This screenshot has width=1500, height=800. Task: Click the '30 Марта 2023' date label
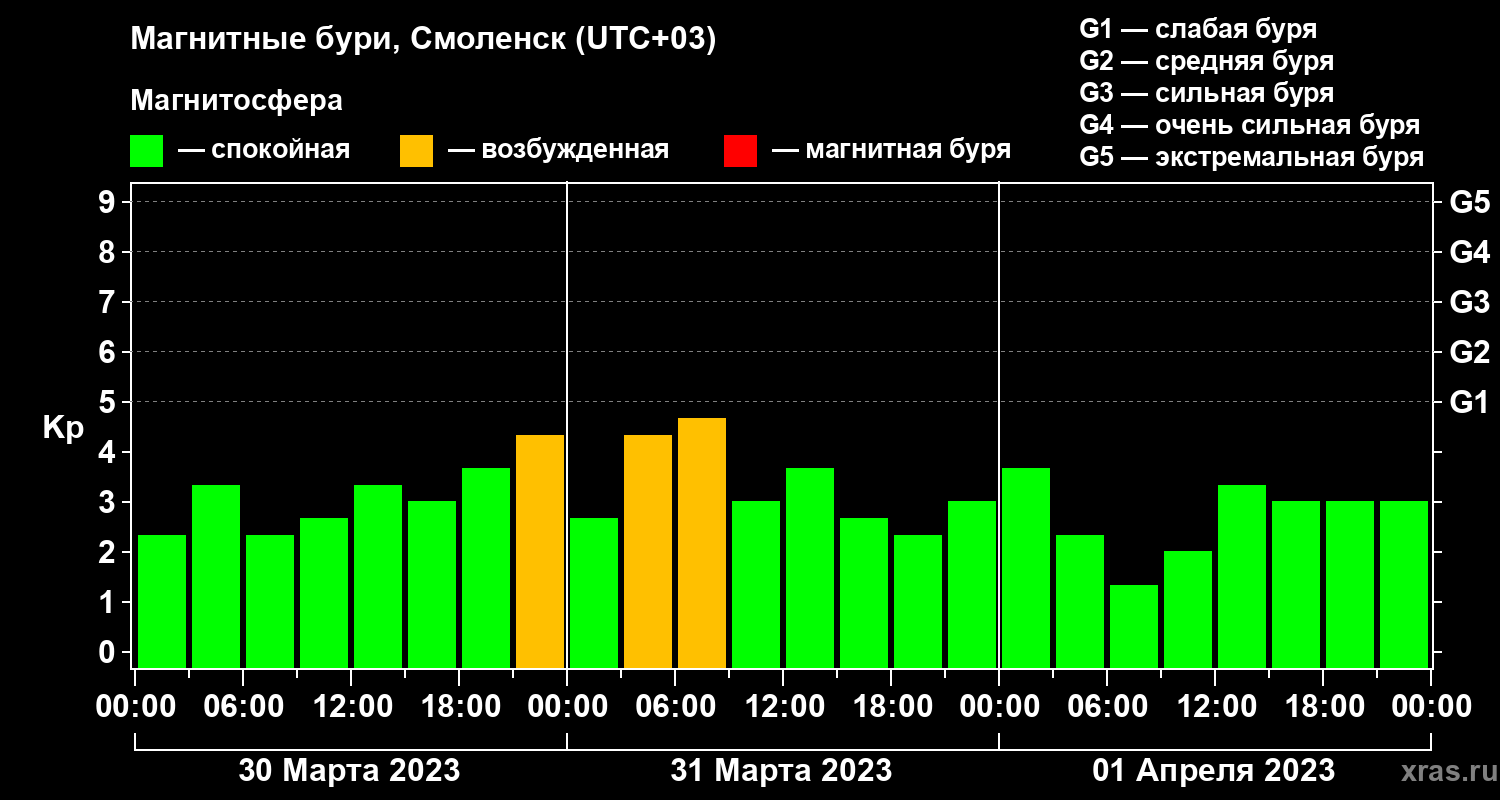(x=349, y=771)
